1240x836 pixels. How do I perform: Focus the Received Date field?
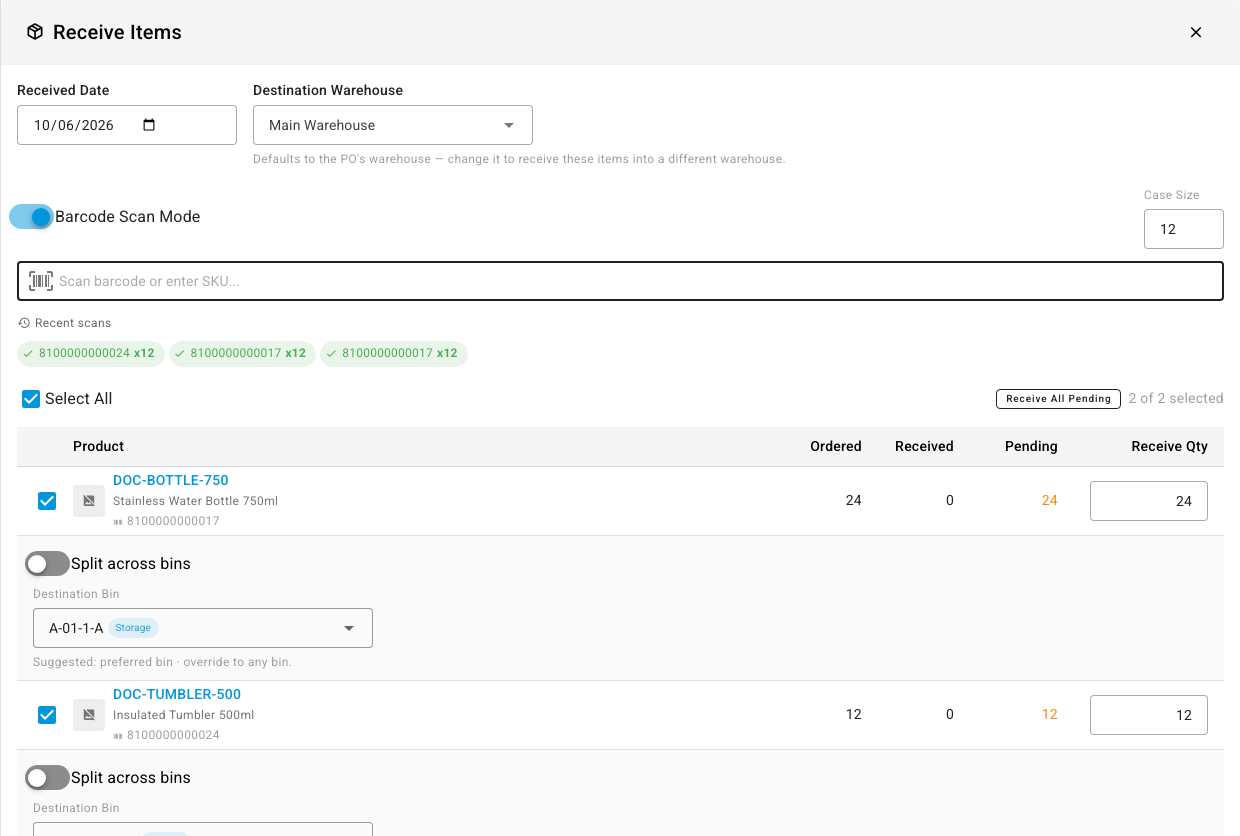coord(127,125)
